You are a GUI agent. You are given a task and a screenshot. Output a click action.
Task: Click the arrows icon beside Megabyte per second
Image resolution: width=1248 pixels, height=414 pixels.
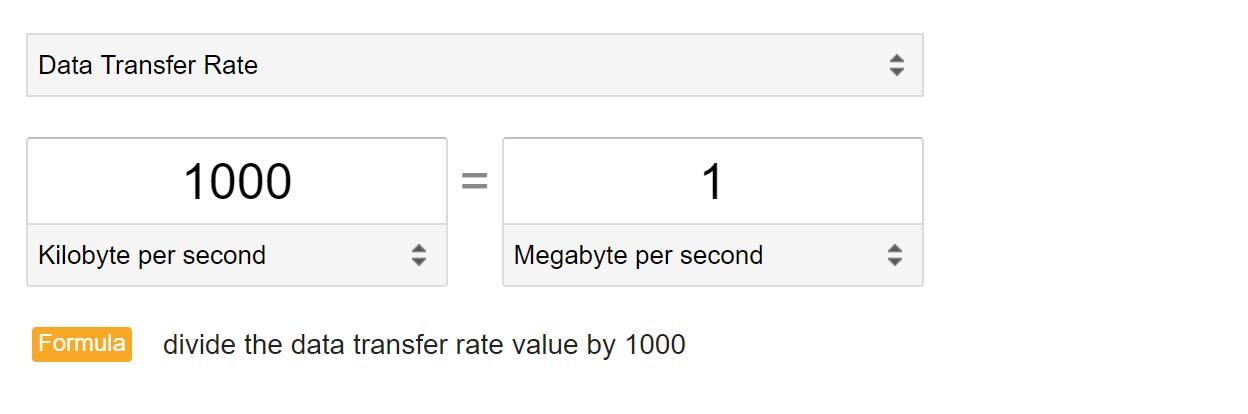point(895,256)
